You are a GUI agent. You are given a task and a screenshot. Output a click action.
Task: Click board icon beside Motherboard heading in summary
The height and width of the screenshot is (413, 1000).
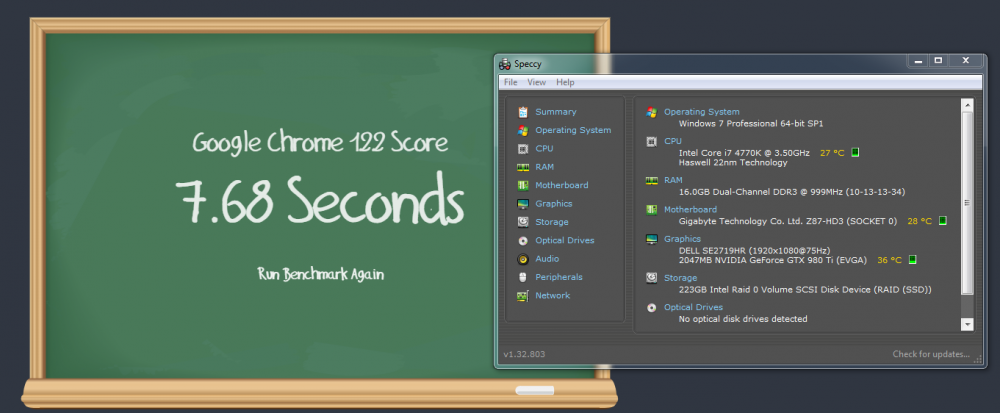coord(651,210)
